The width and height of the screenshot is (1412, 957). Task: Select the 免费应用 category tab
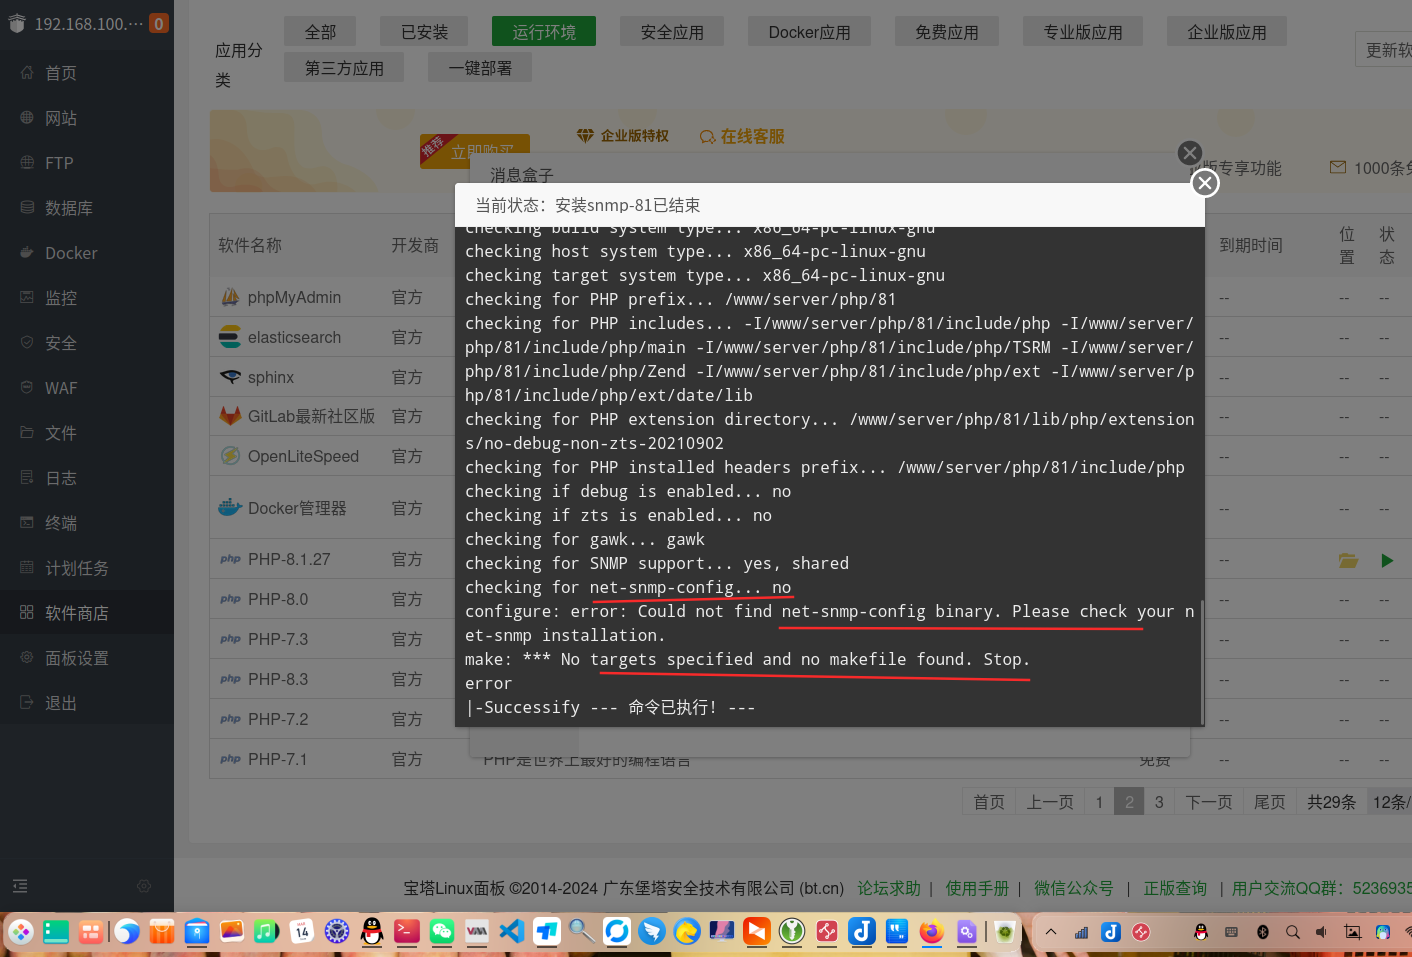[947, 32]
